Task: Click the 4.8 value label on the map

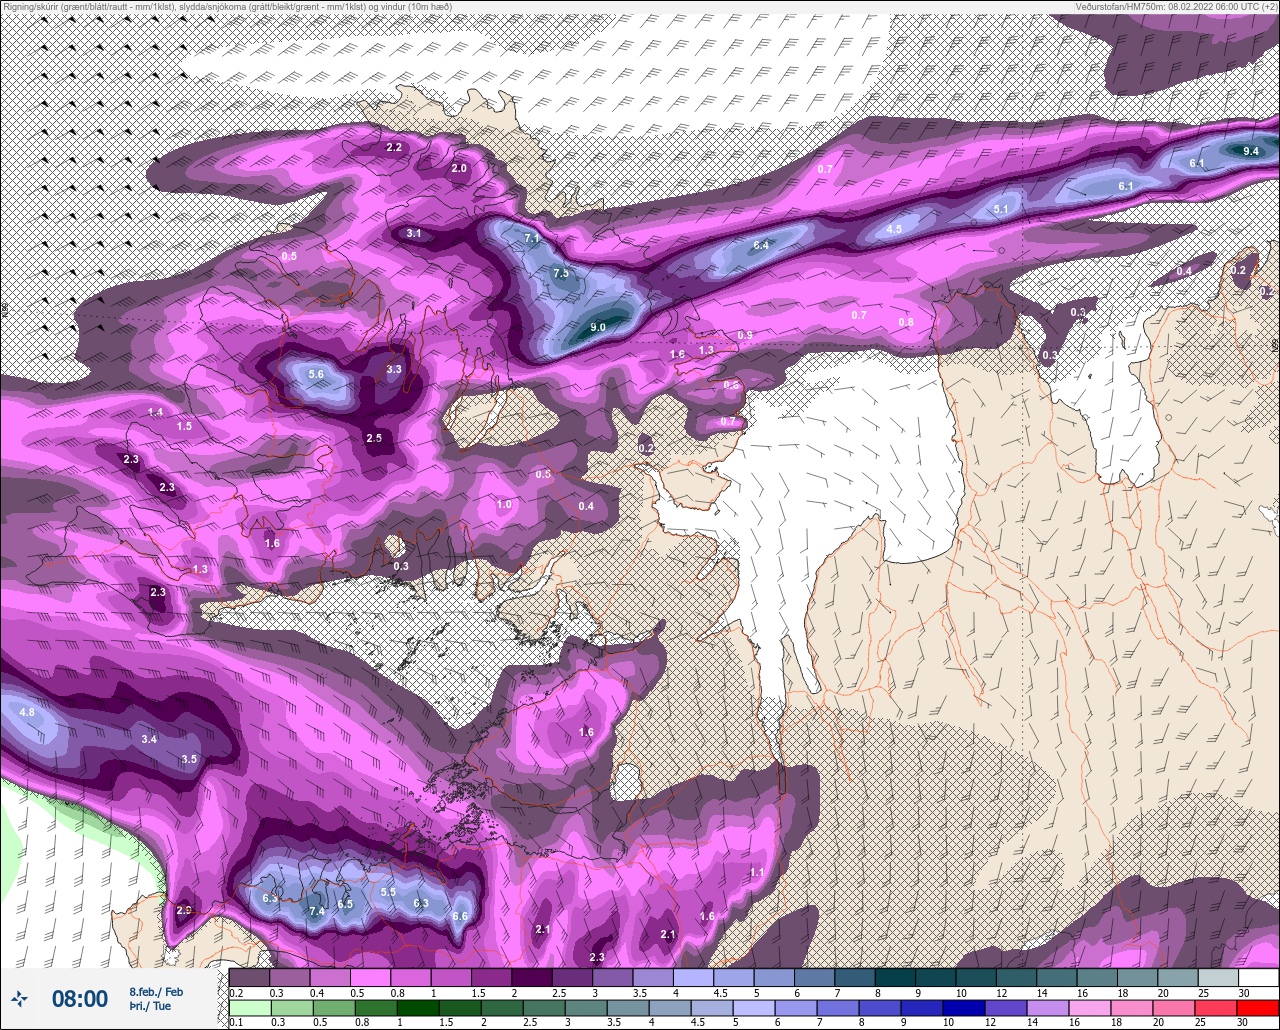Action: [x=27, y=712]
